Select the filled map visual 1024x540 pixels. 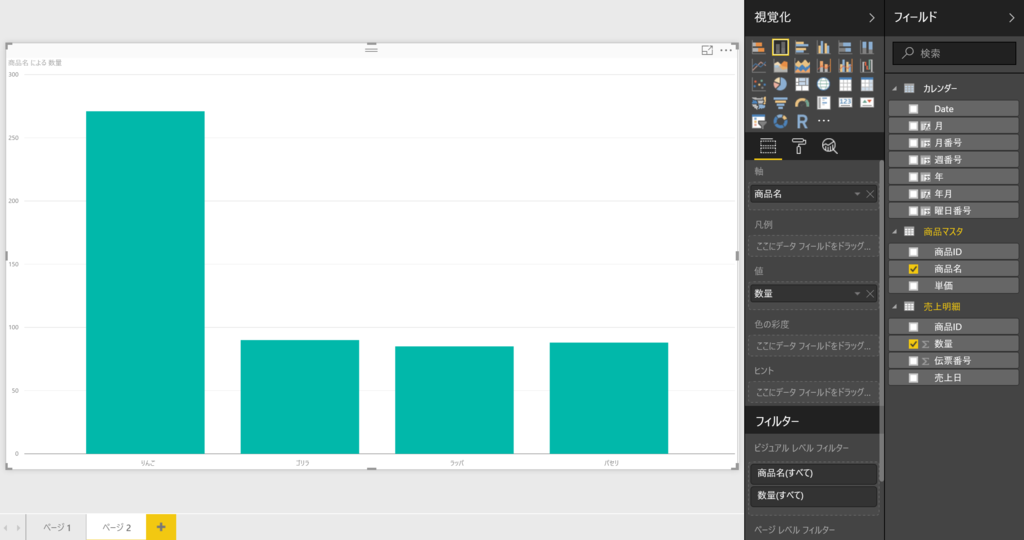[x=758, y=103]
